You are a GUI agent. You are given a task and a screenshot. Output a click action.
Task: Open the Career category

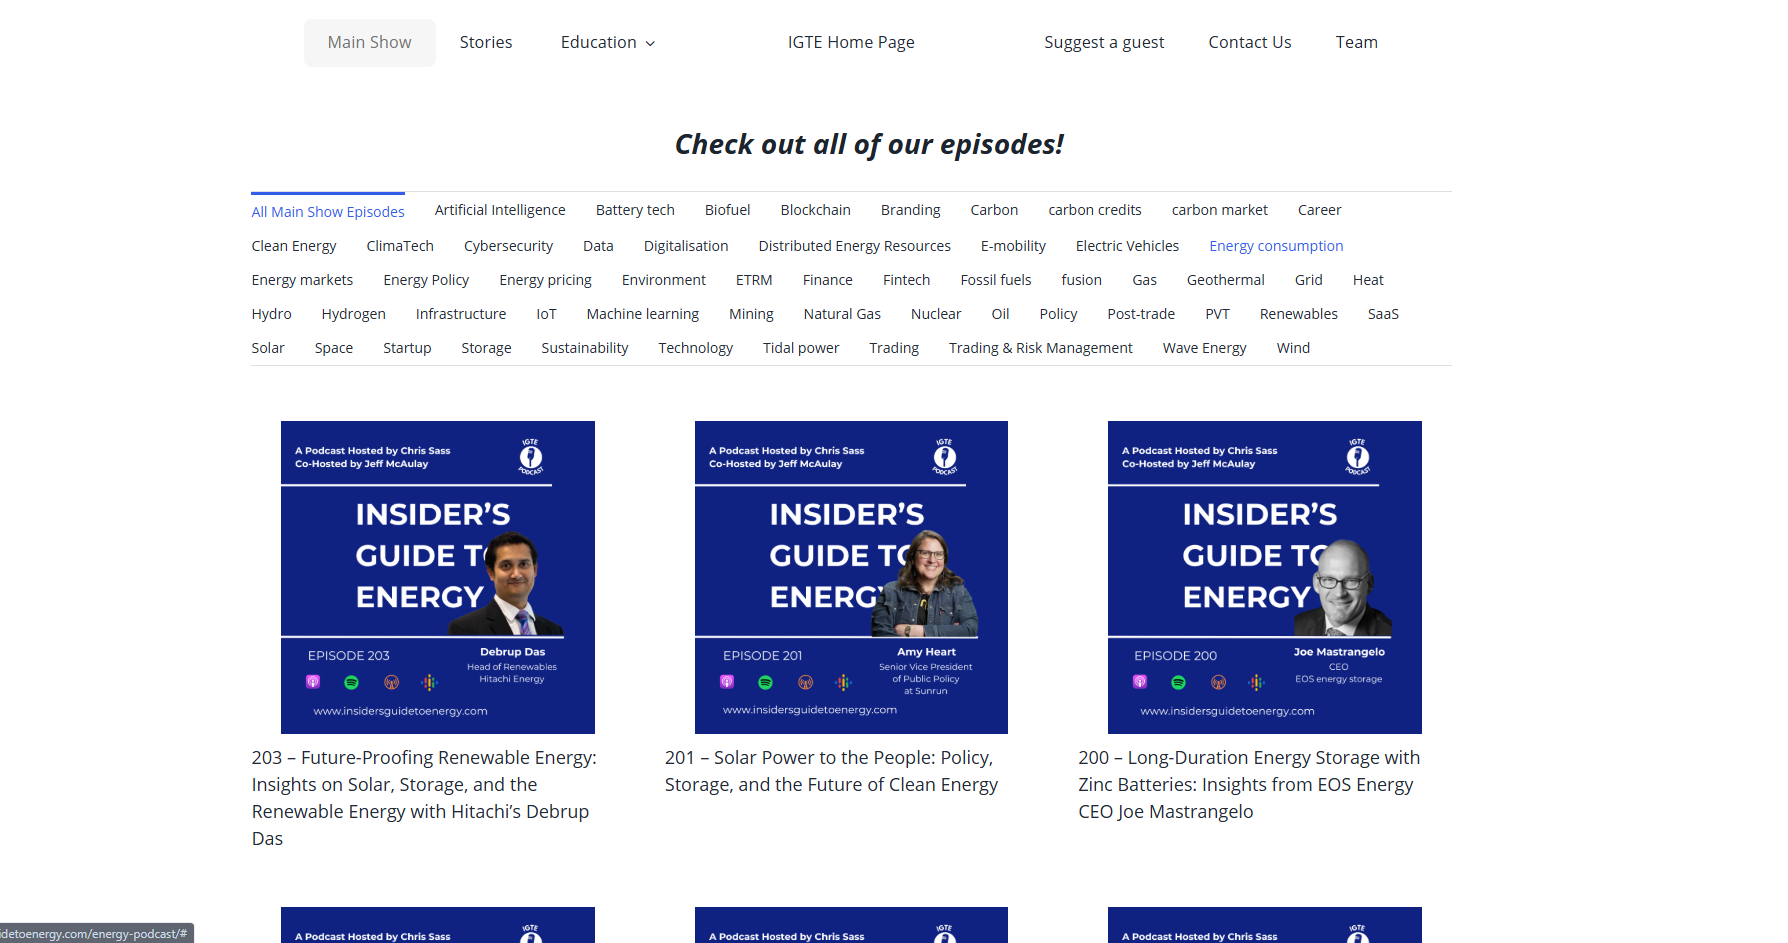coord(1320,210)
